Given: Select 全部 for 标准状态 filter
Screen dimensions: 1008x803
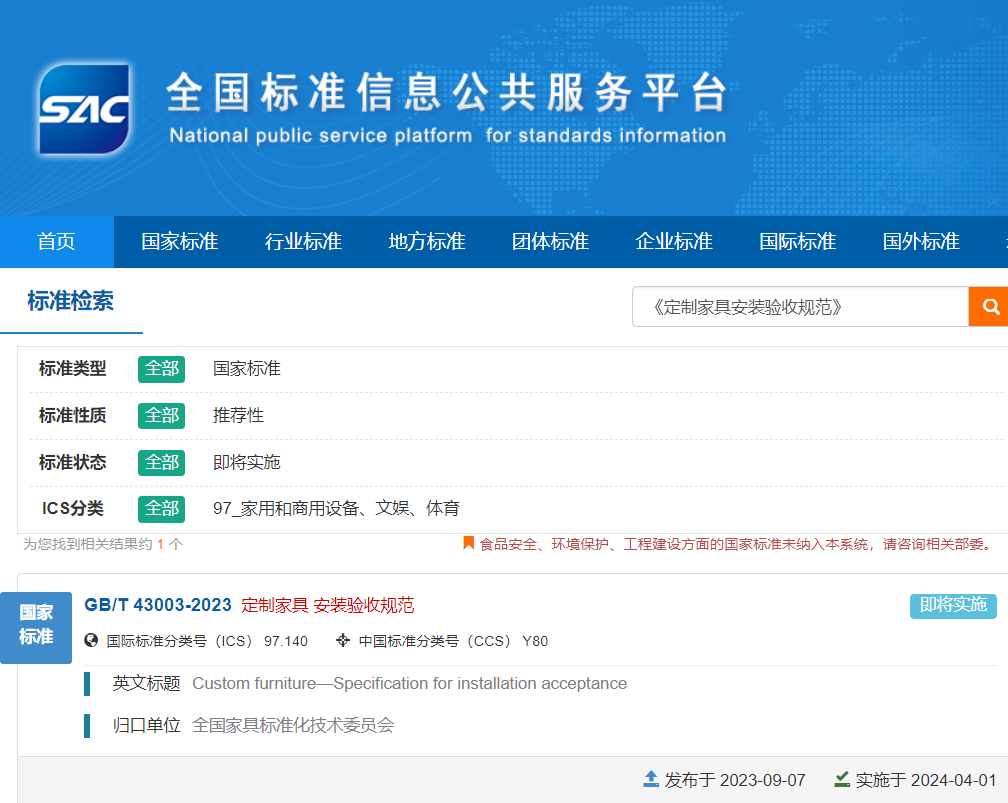Looking at the screenshot, I should (161, 462).
